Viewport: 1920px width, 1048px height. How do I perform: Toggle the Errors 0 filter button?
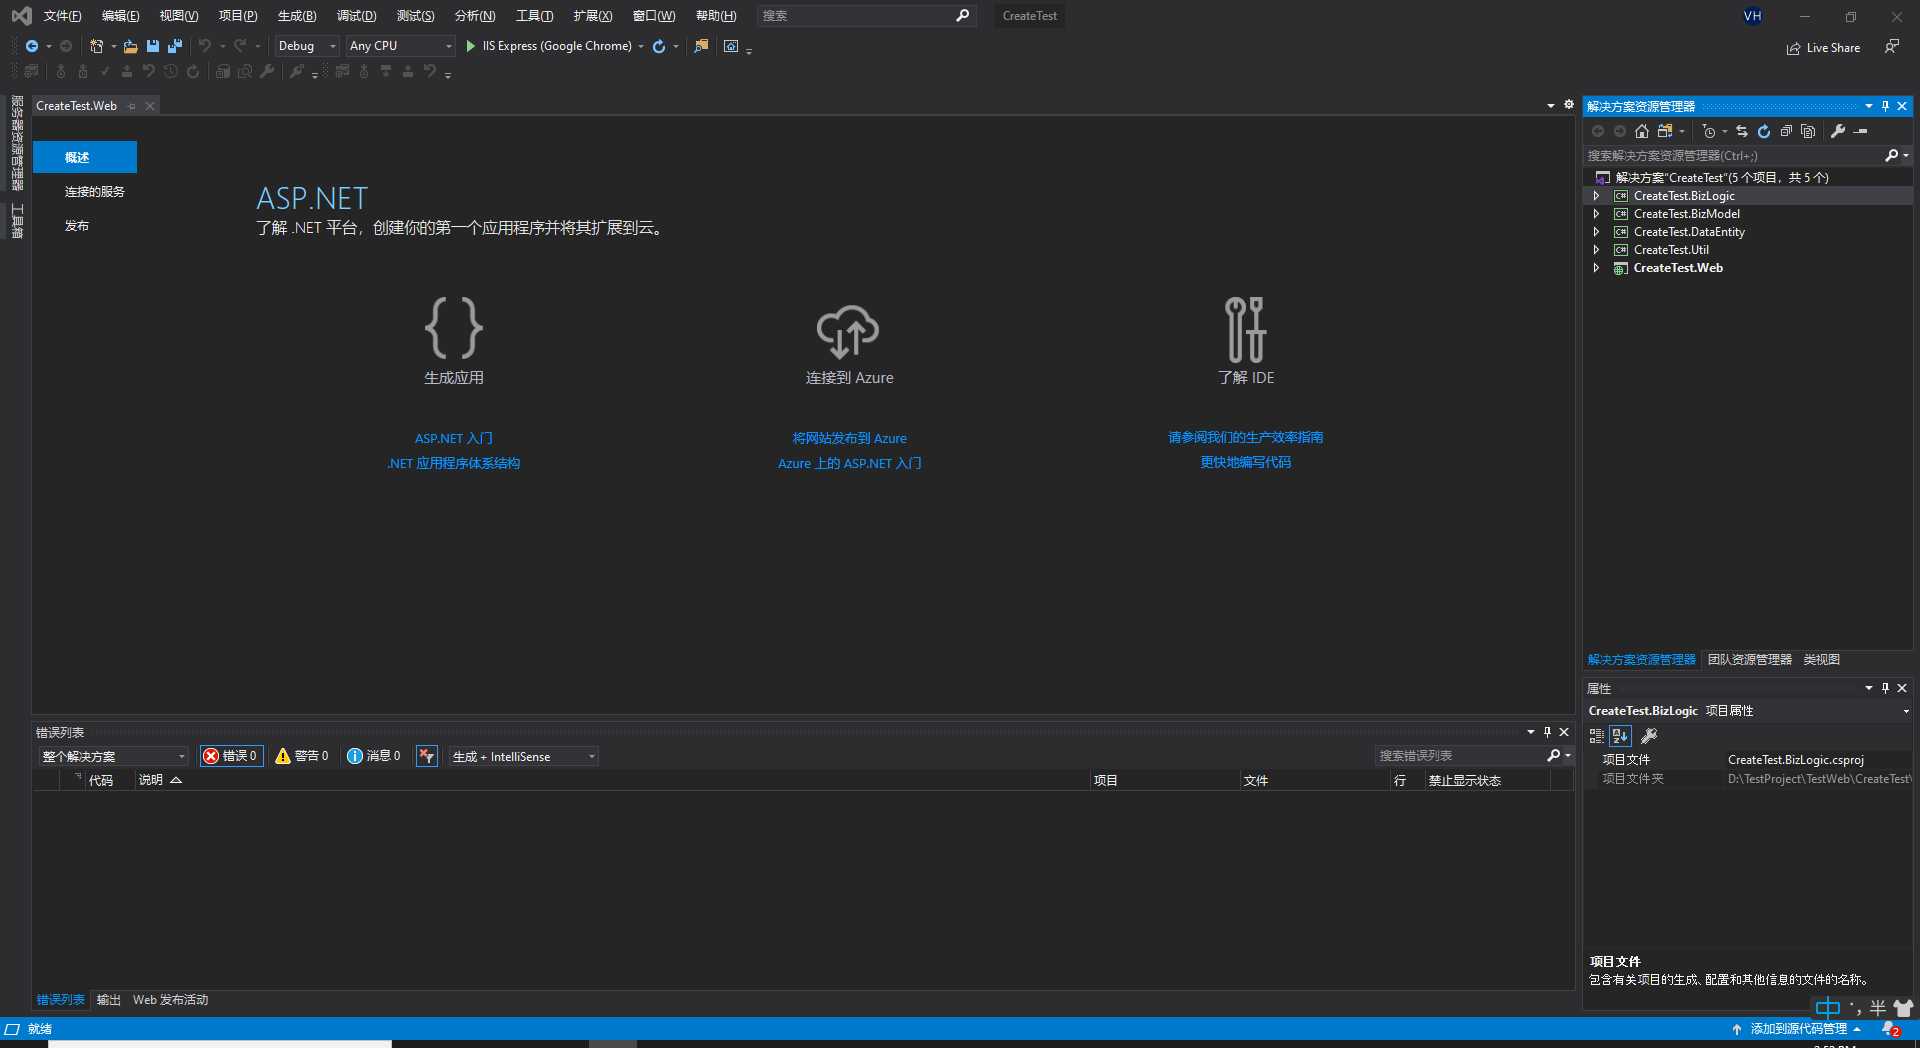231,756
